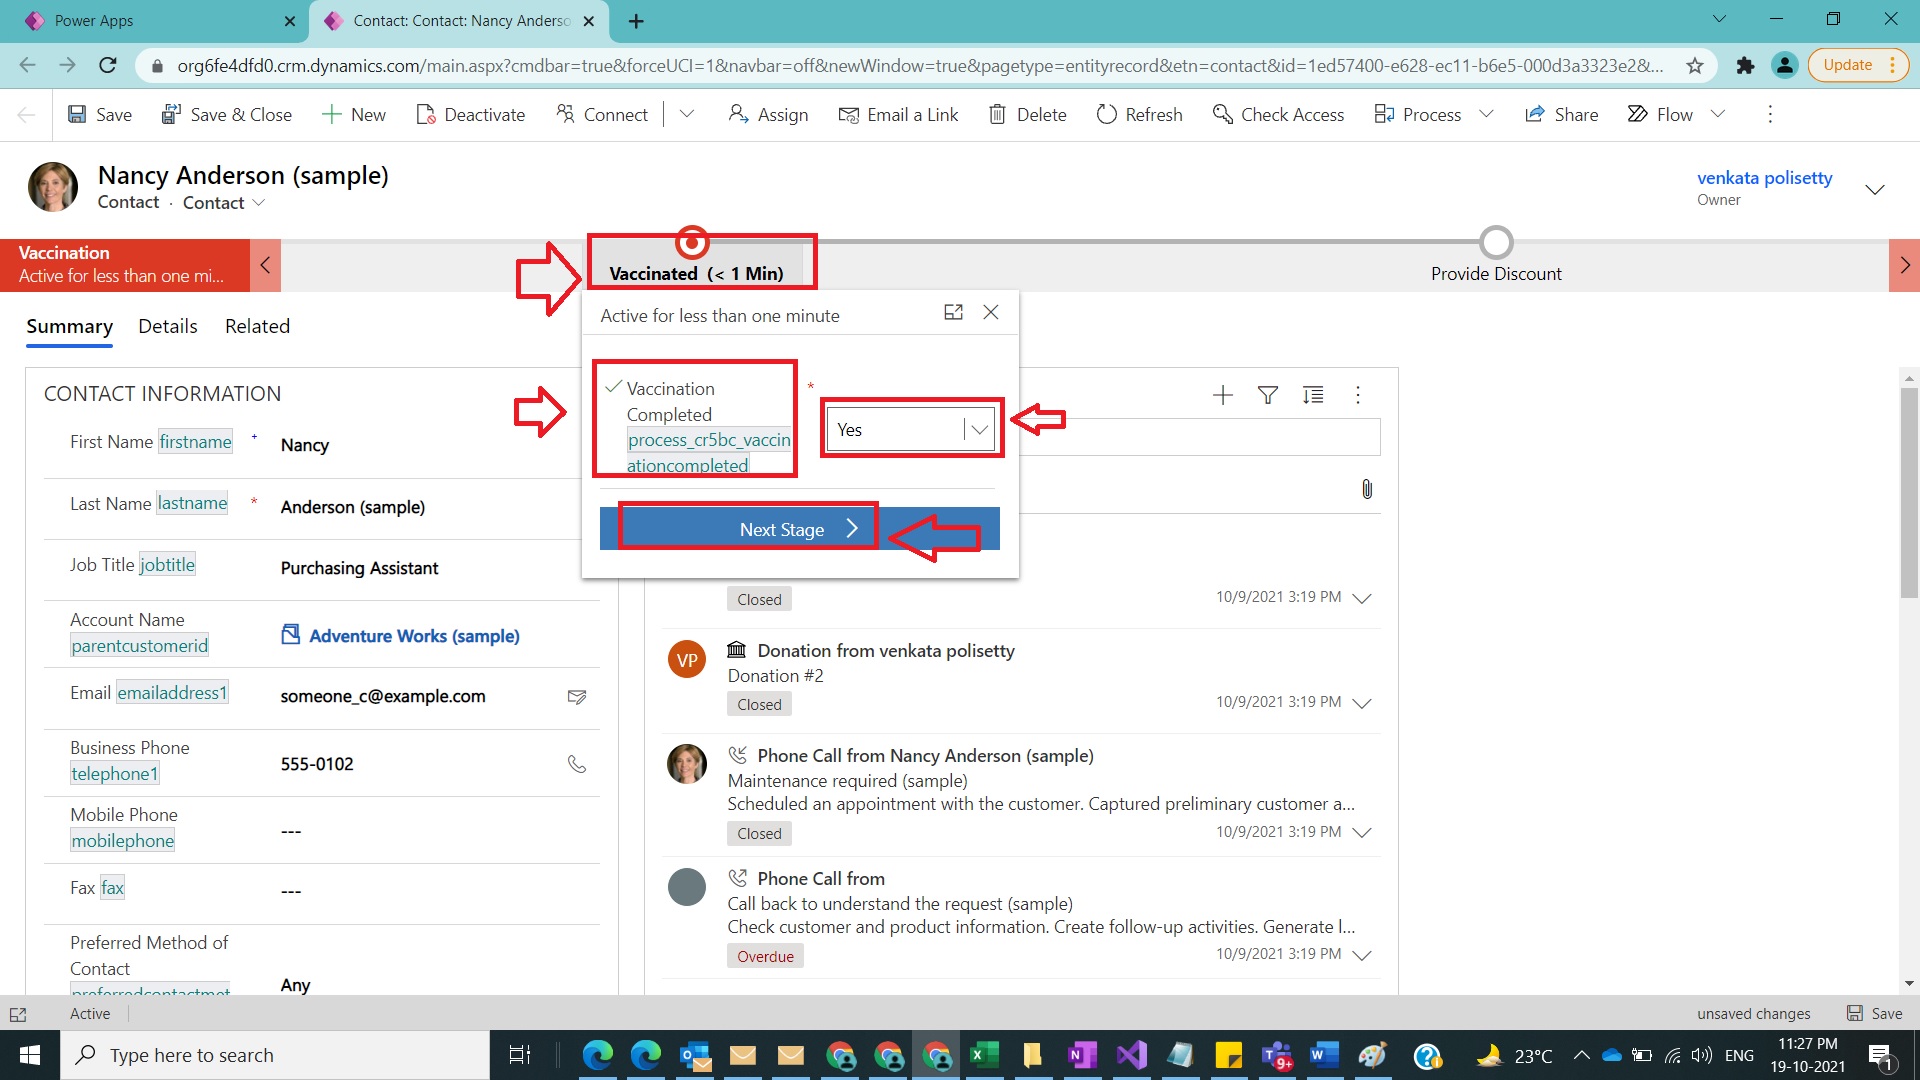Open Adventure Works (sample) account link
The height and width of the screenshot is (1080, 1920).
[x=414, y=636]
